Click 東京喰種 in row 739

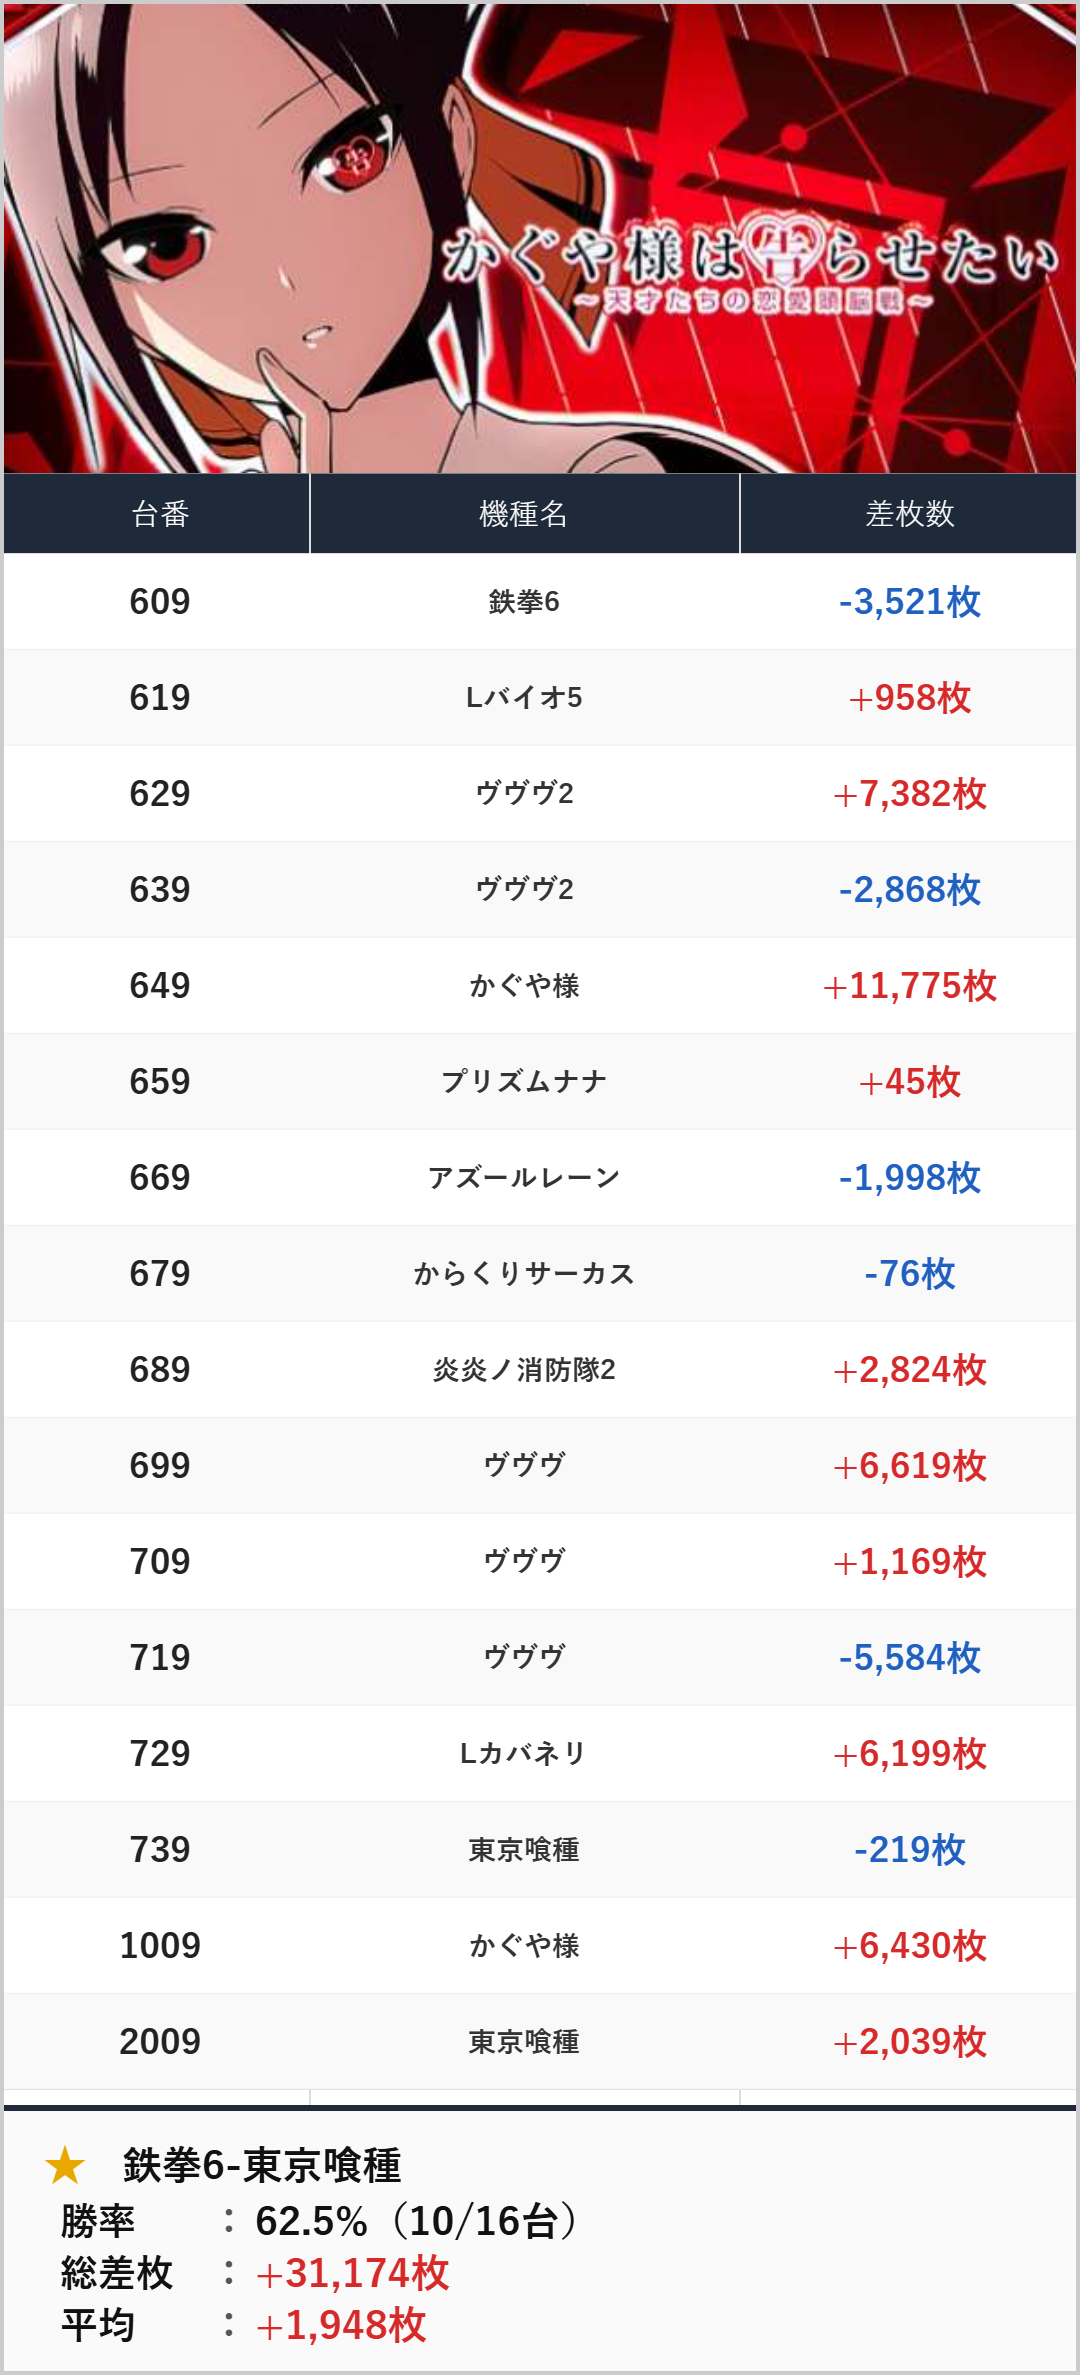(x=524, y=1850)
